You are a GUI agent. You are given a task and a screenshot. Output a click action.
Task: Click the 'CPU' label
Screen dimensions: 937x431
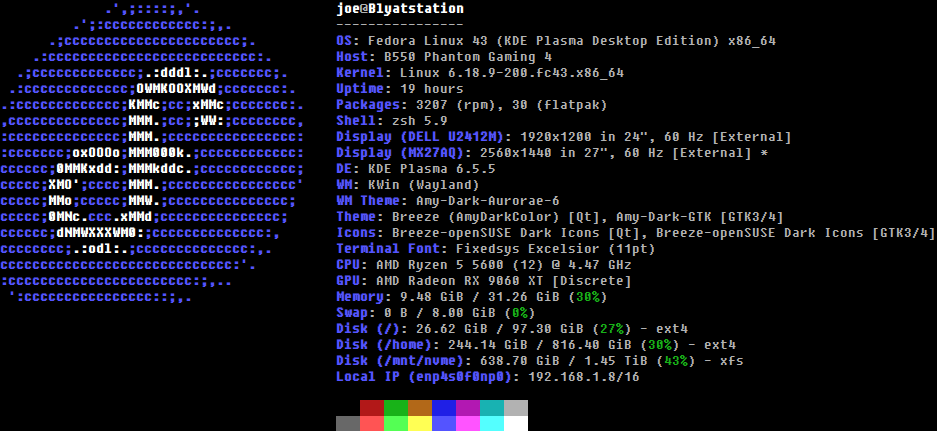point(348,265)
